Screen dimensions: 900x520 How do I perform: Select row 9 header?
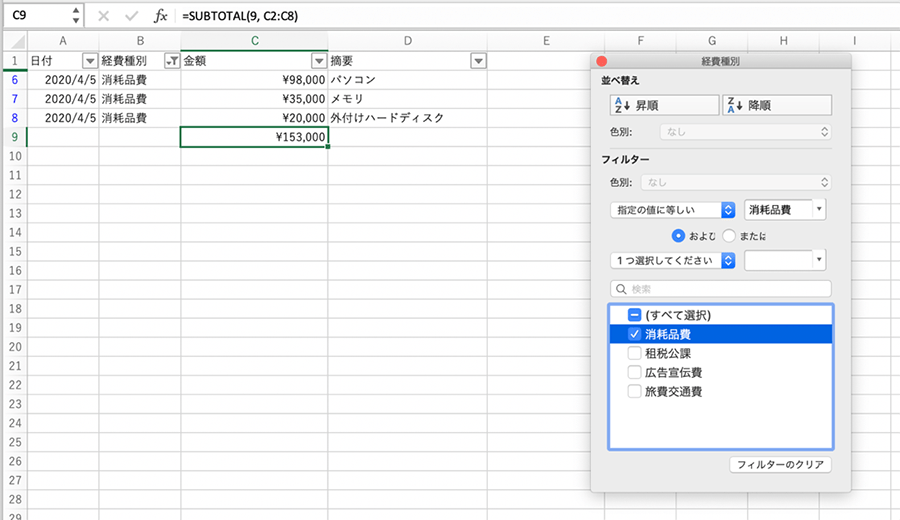click(15, 137)
